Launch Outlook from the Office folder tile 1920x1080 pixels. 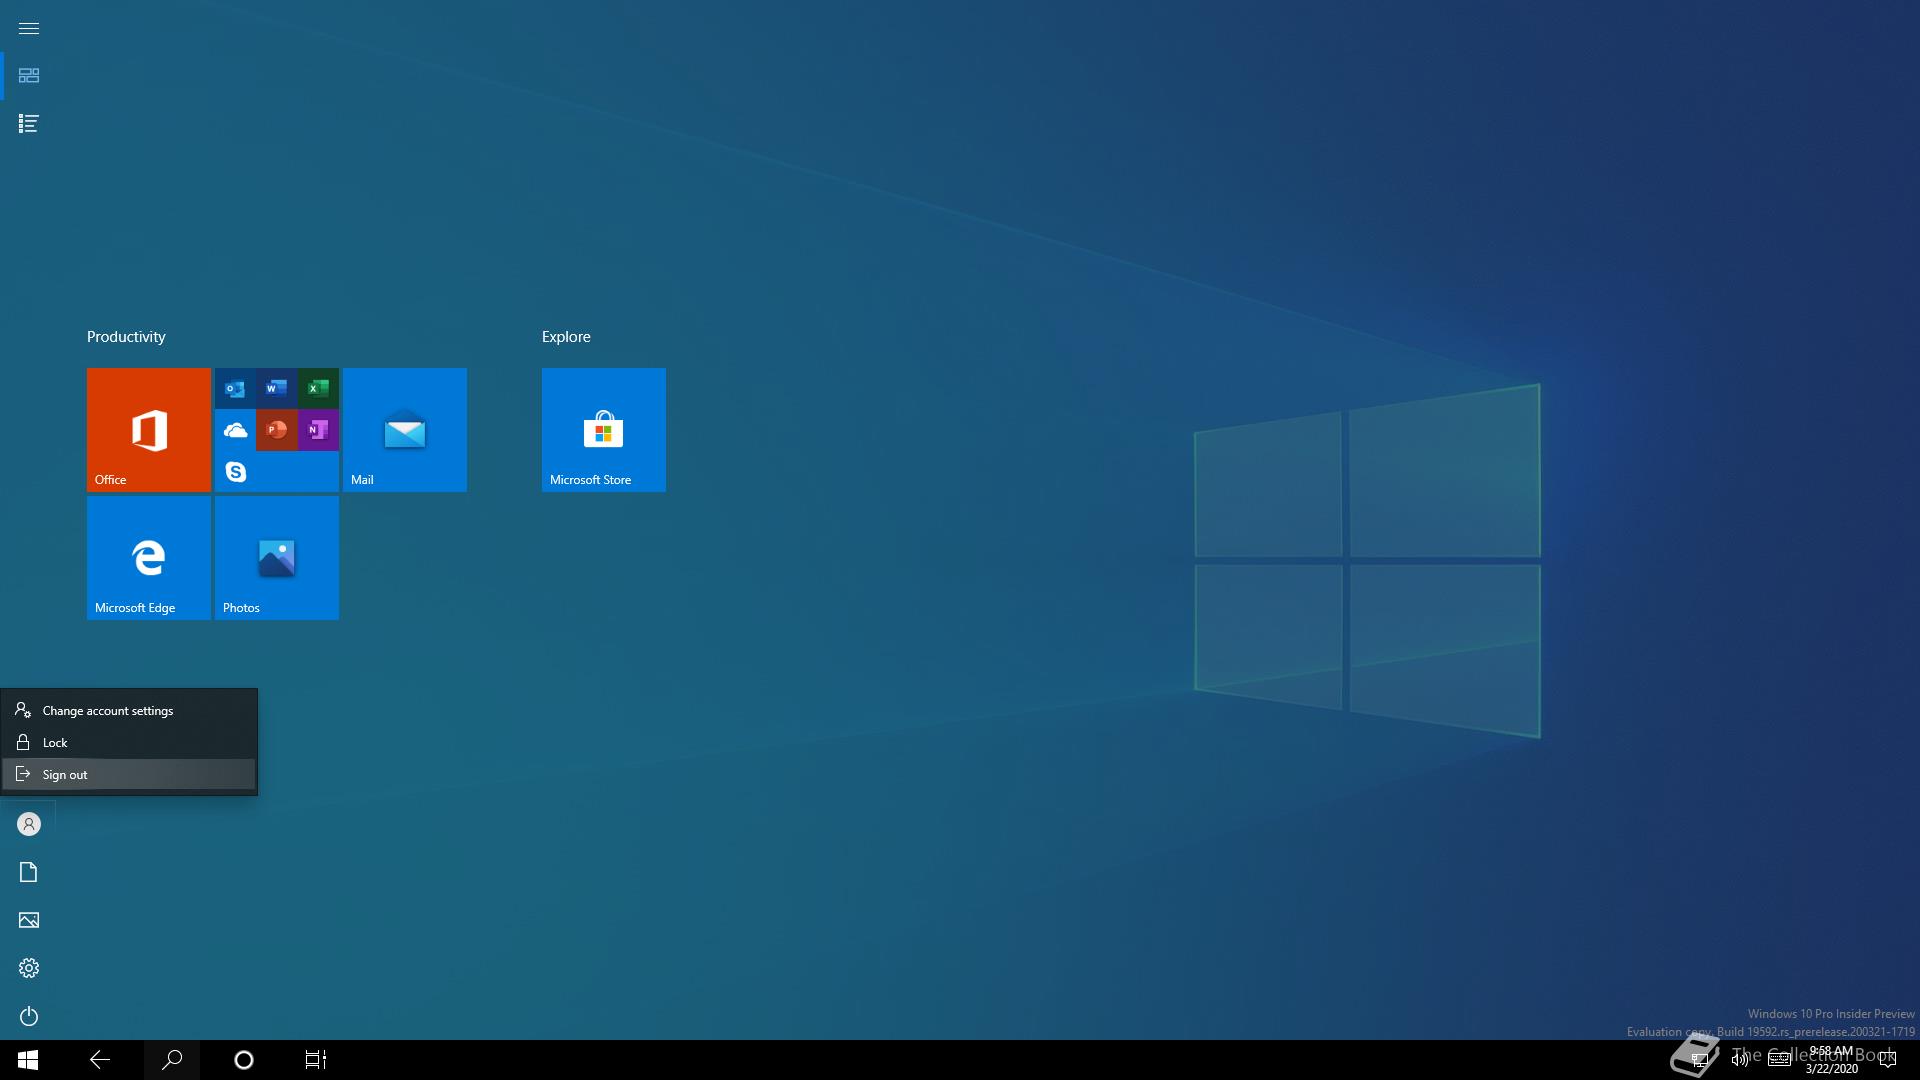pos(235,388)
